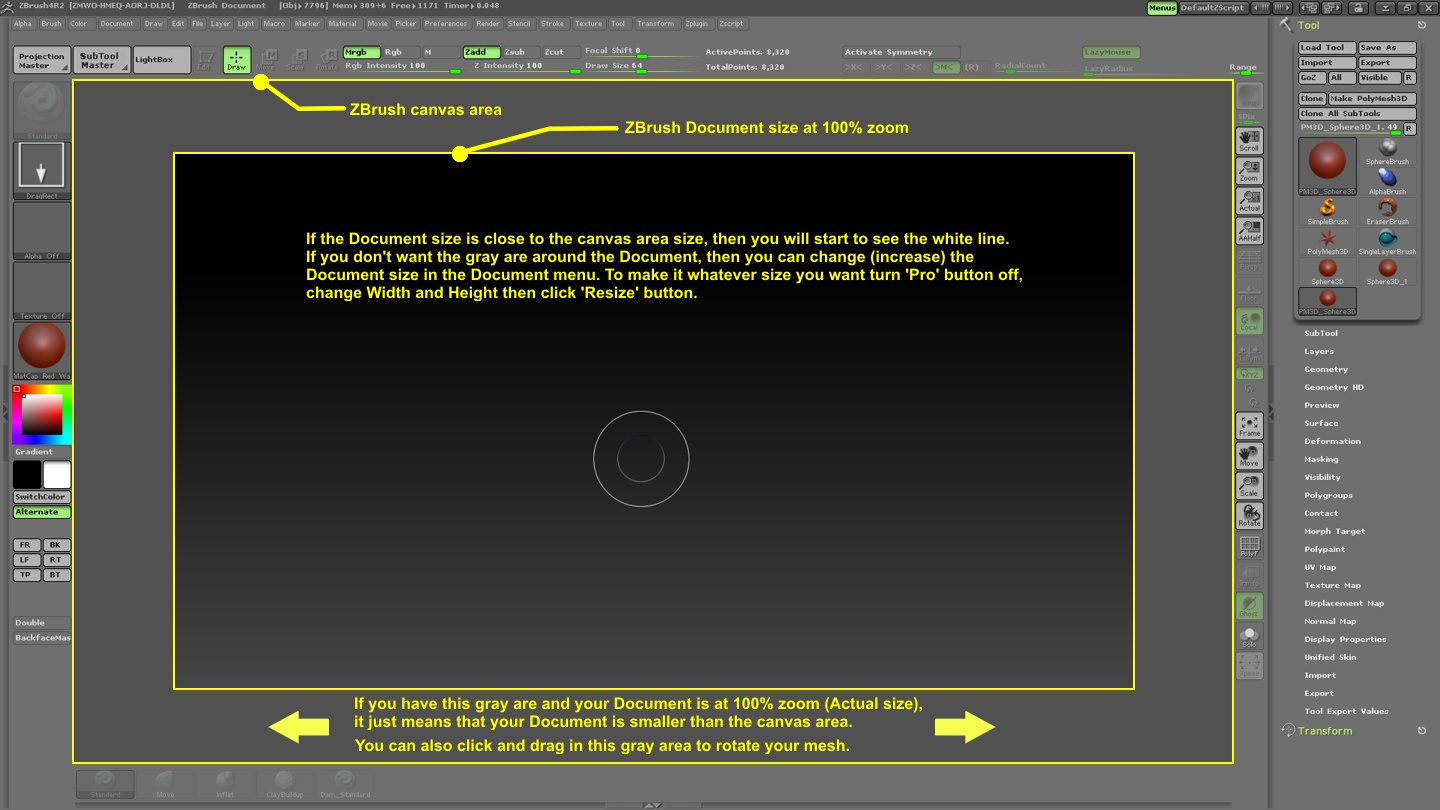Click the Frame mesh icon

(x=1250, y=426)
